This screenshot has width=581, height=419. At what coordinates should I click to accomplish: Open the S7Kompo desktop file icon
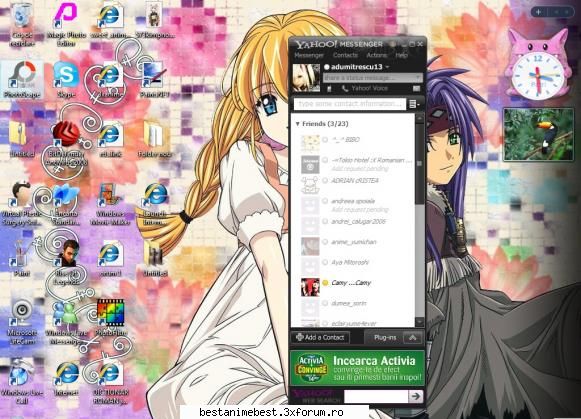(155, 20)
